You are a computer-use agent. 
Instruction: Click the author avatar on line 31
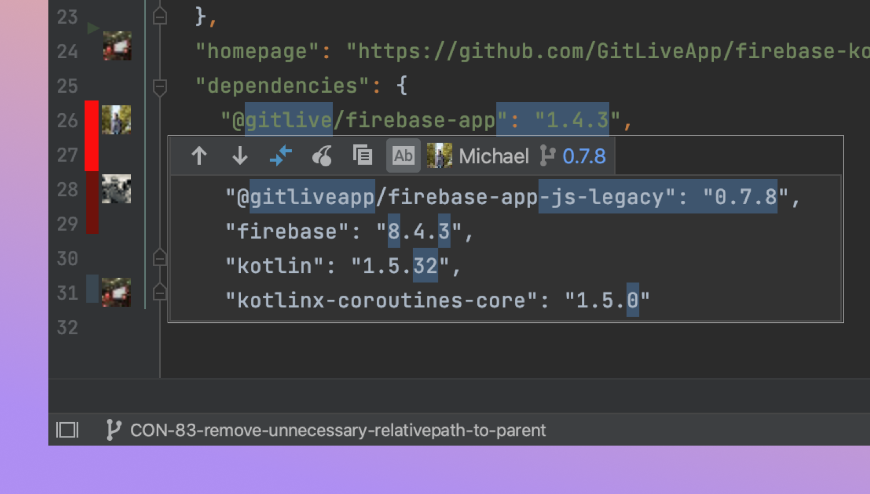click(x=117, y=292)
